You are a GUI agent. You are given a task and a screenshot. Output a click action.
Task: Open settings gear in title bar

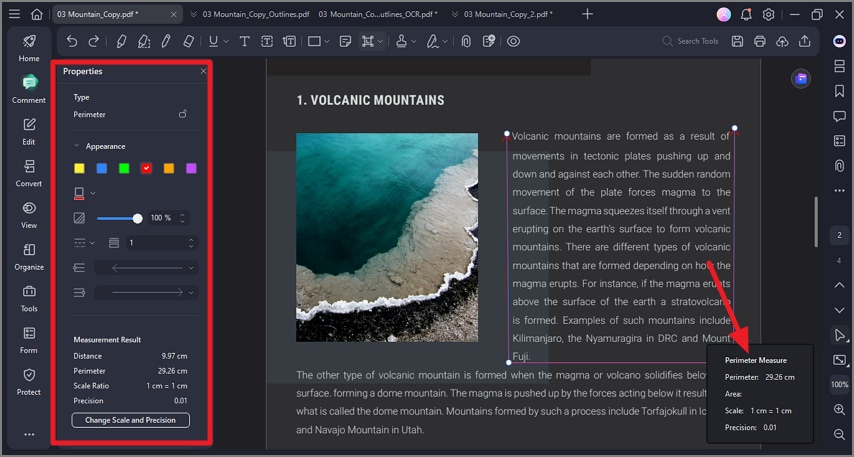pos(768,15)
